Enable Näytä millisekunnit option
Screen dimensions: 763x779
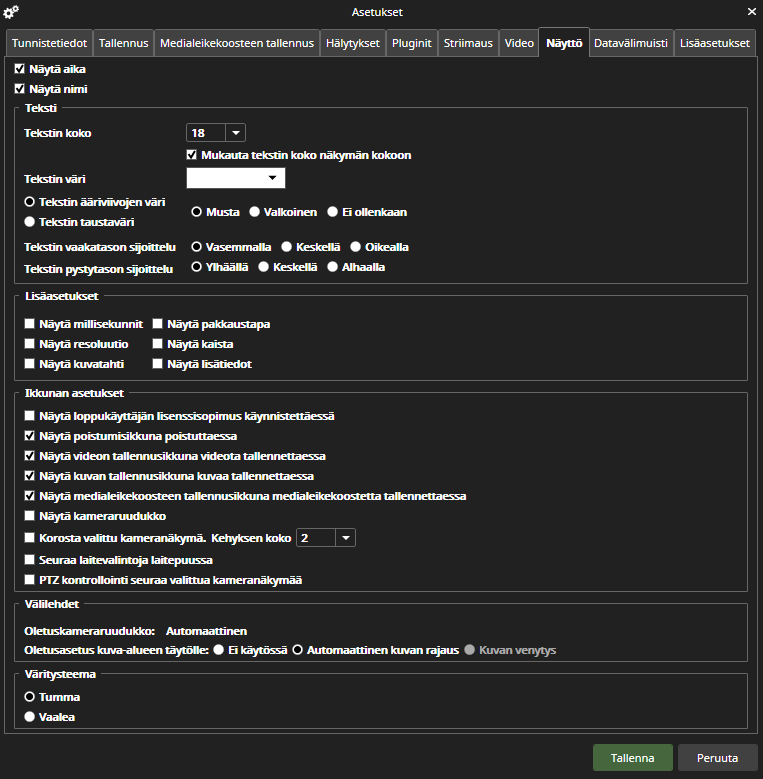(30, 324)
